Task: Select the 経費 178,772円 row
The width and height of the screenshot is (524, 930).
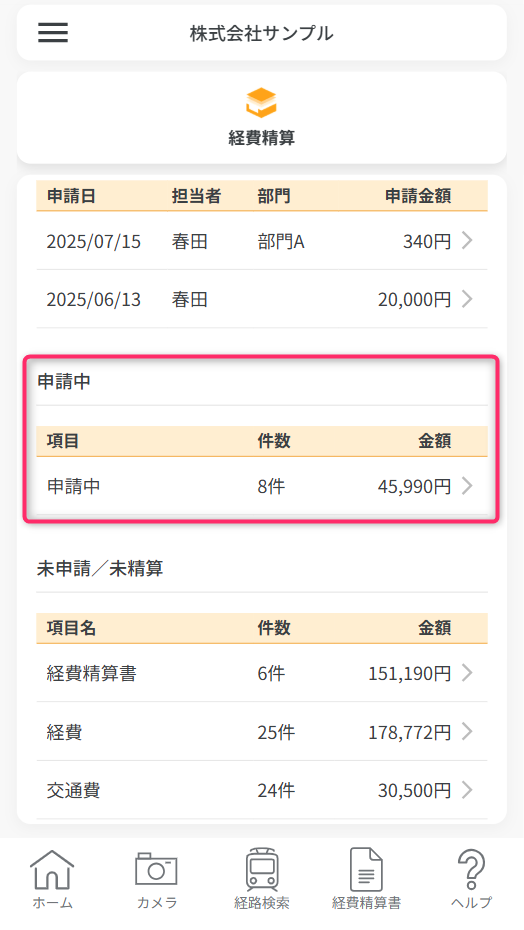Action: click(x=262, y=732)
